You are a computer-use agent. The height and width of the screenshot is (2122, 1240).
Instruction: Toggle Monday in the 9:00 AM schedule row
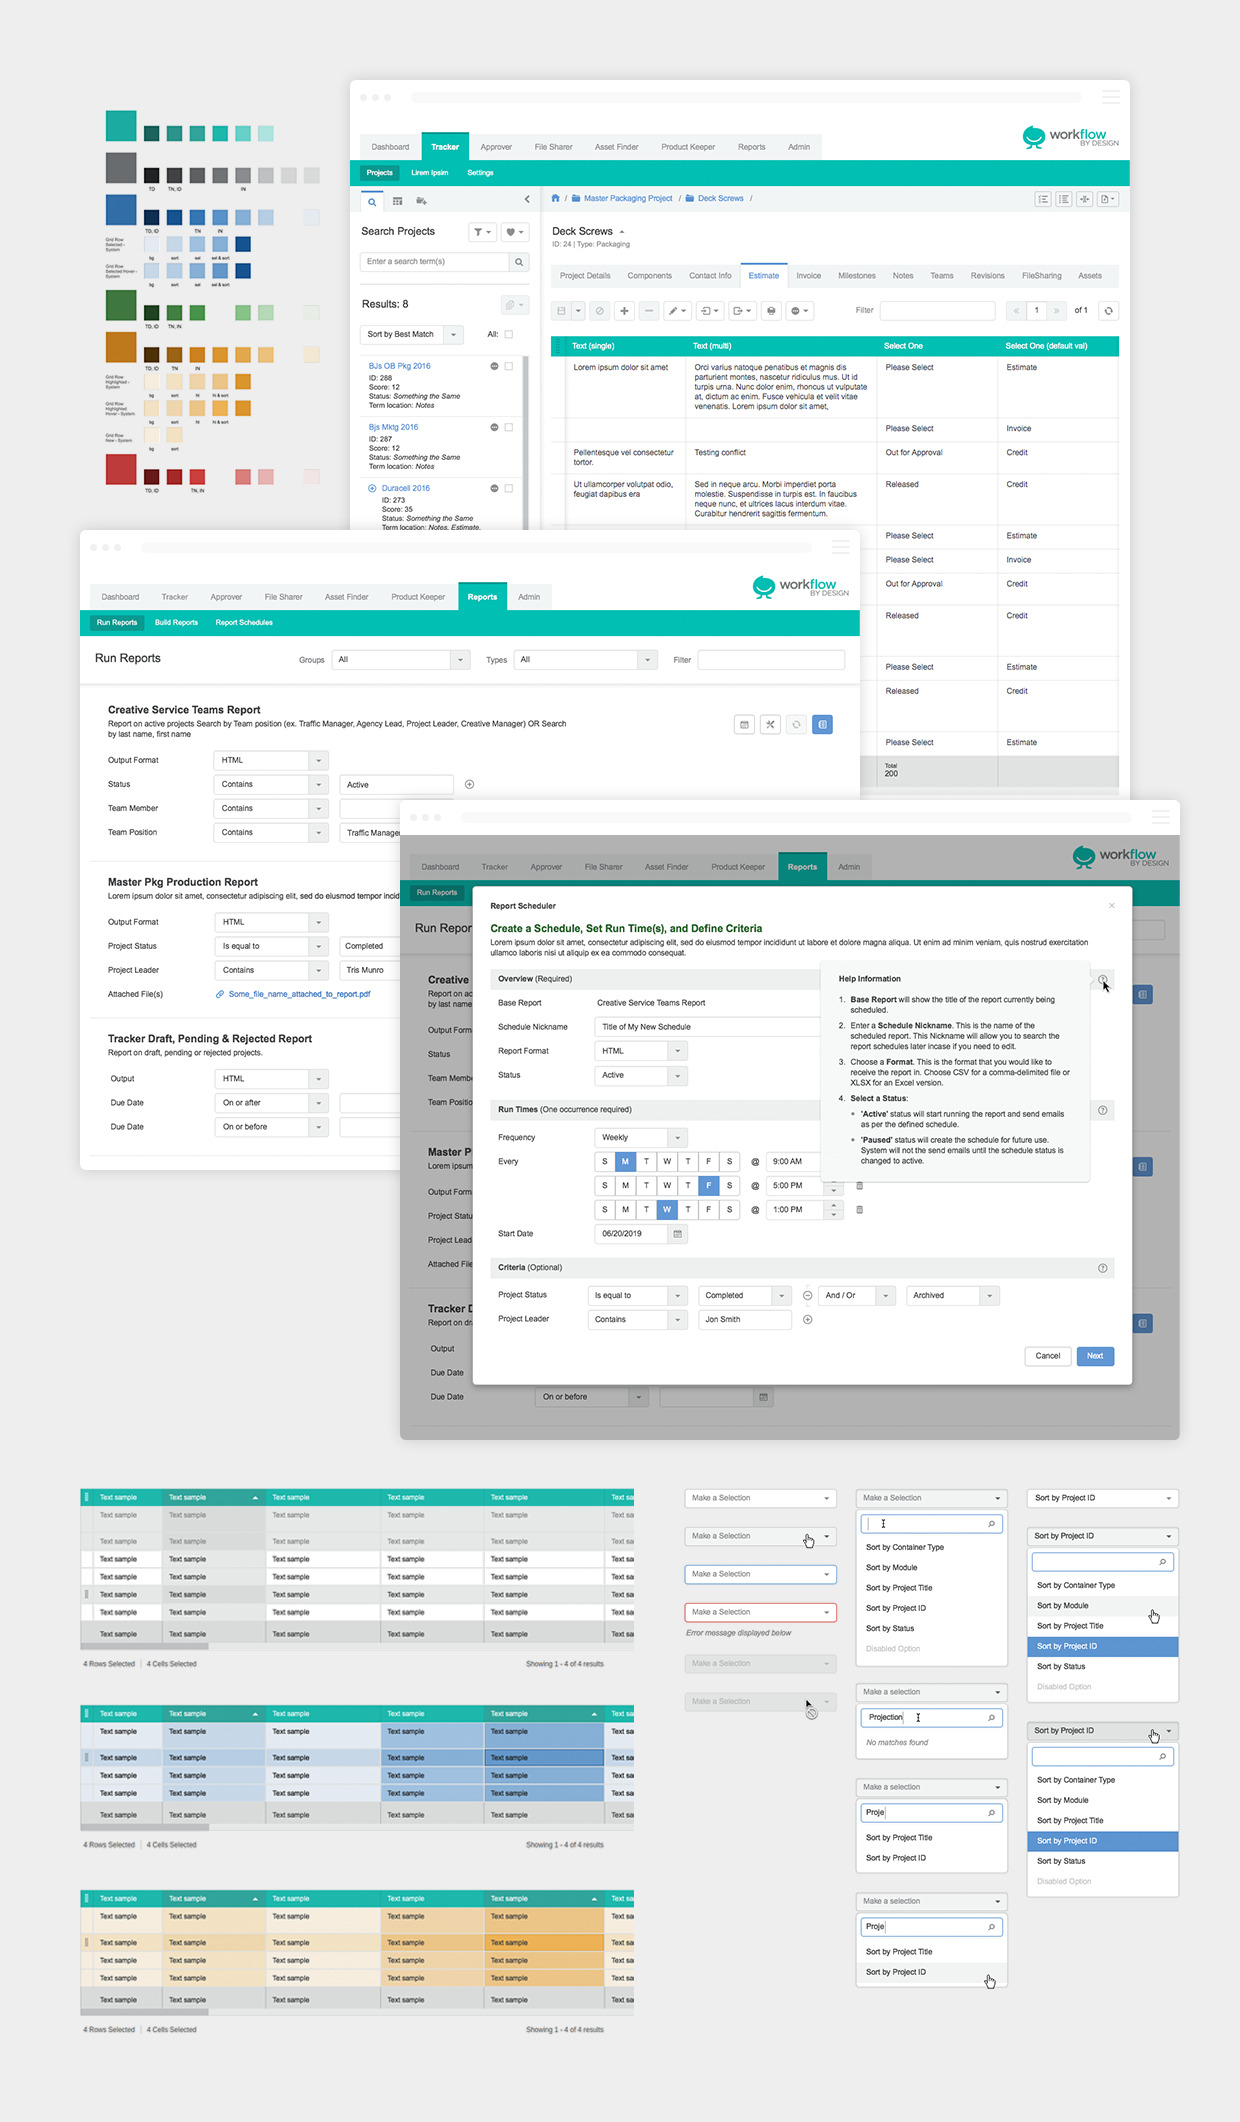point(625,1162)
